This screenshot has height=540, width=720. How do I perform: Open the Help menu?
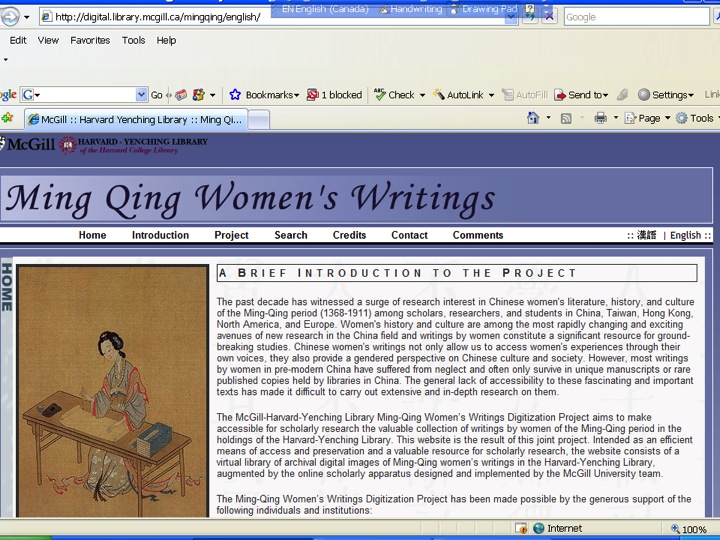pos(166,40)
